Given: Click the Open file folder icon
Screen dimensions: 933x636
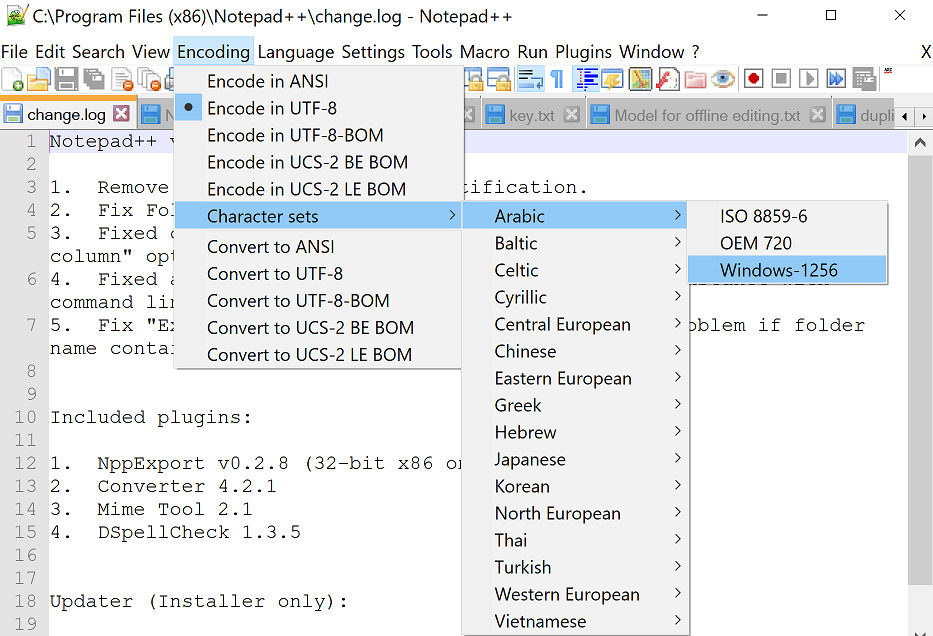Looking at the screenshot, I should coord(39,79).
